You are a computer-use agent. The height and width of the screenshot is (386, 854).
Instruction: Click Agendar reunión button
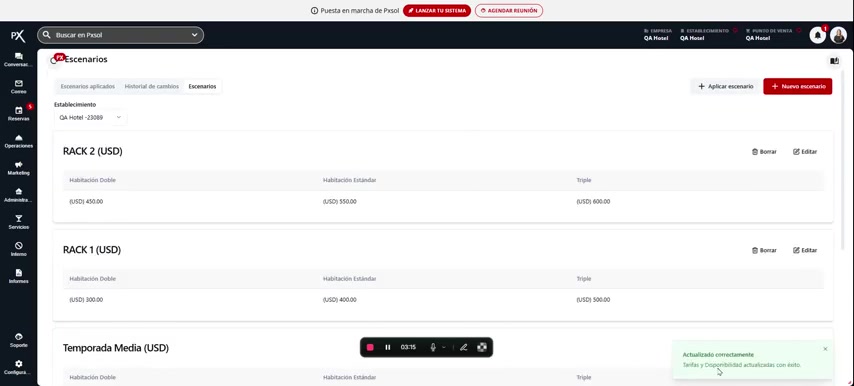[x=509, y=10]
